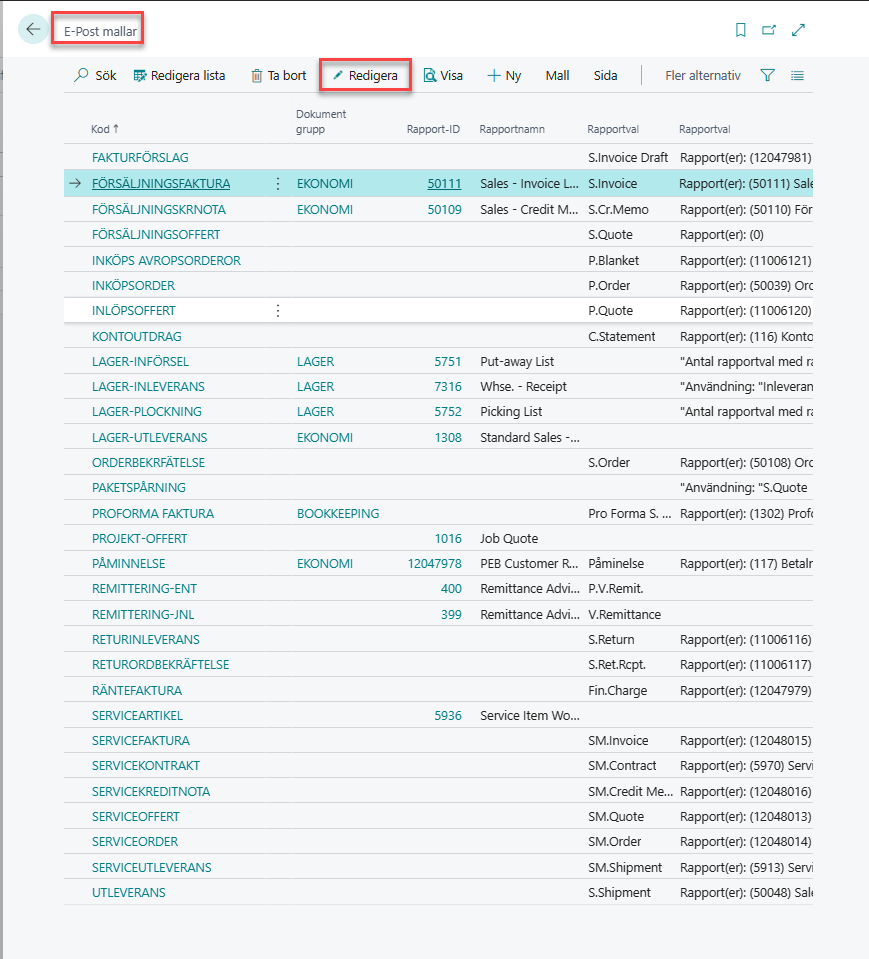
Task: Sort by Kod column header
Action: [x=105, y=129]
